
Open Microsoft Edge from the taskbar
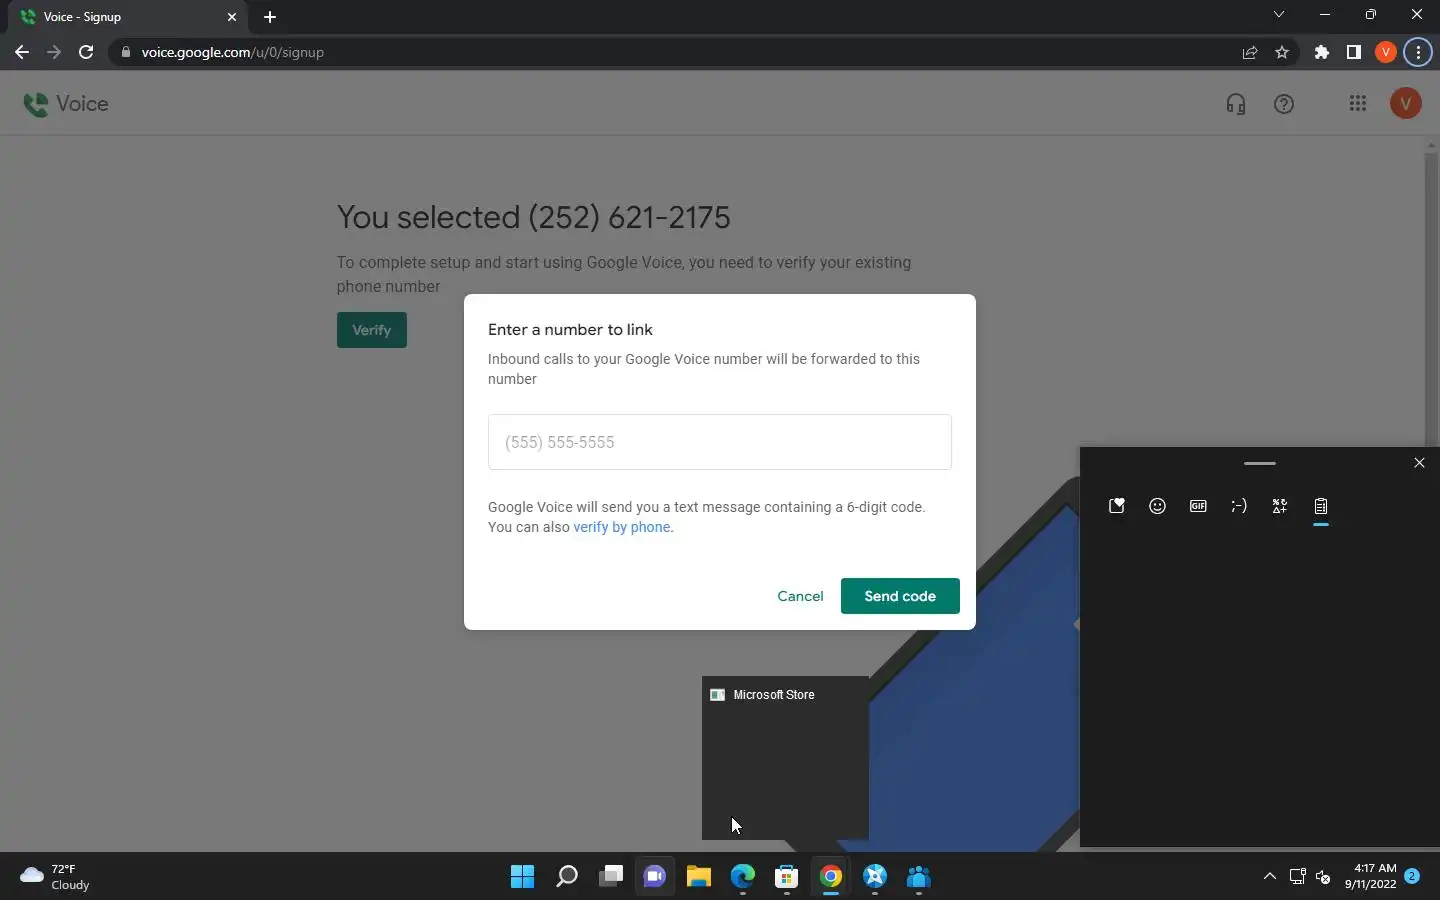(742, 877)
